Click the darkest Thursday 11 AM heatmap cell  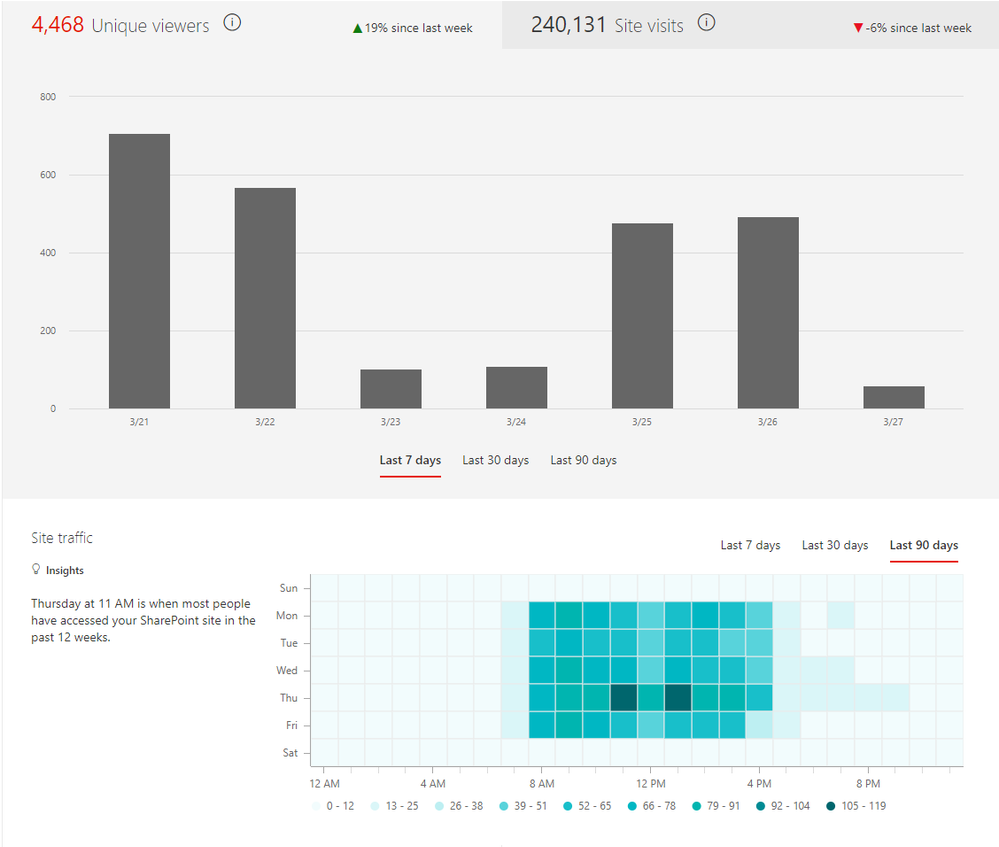coord(624,697)
